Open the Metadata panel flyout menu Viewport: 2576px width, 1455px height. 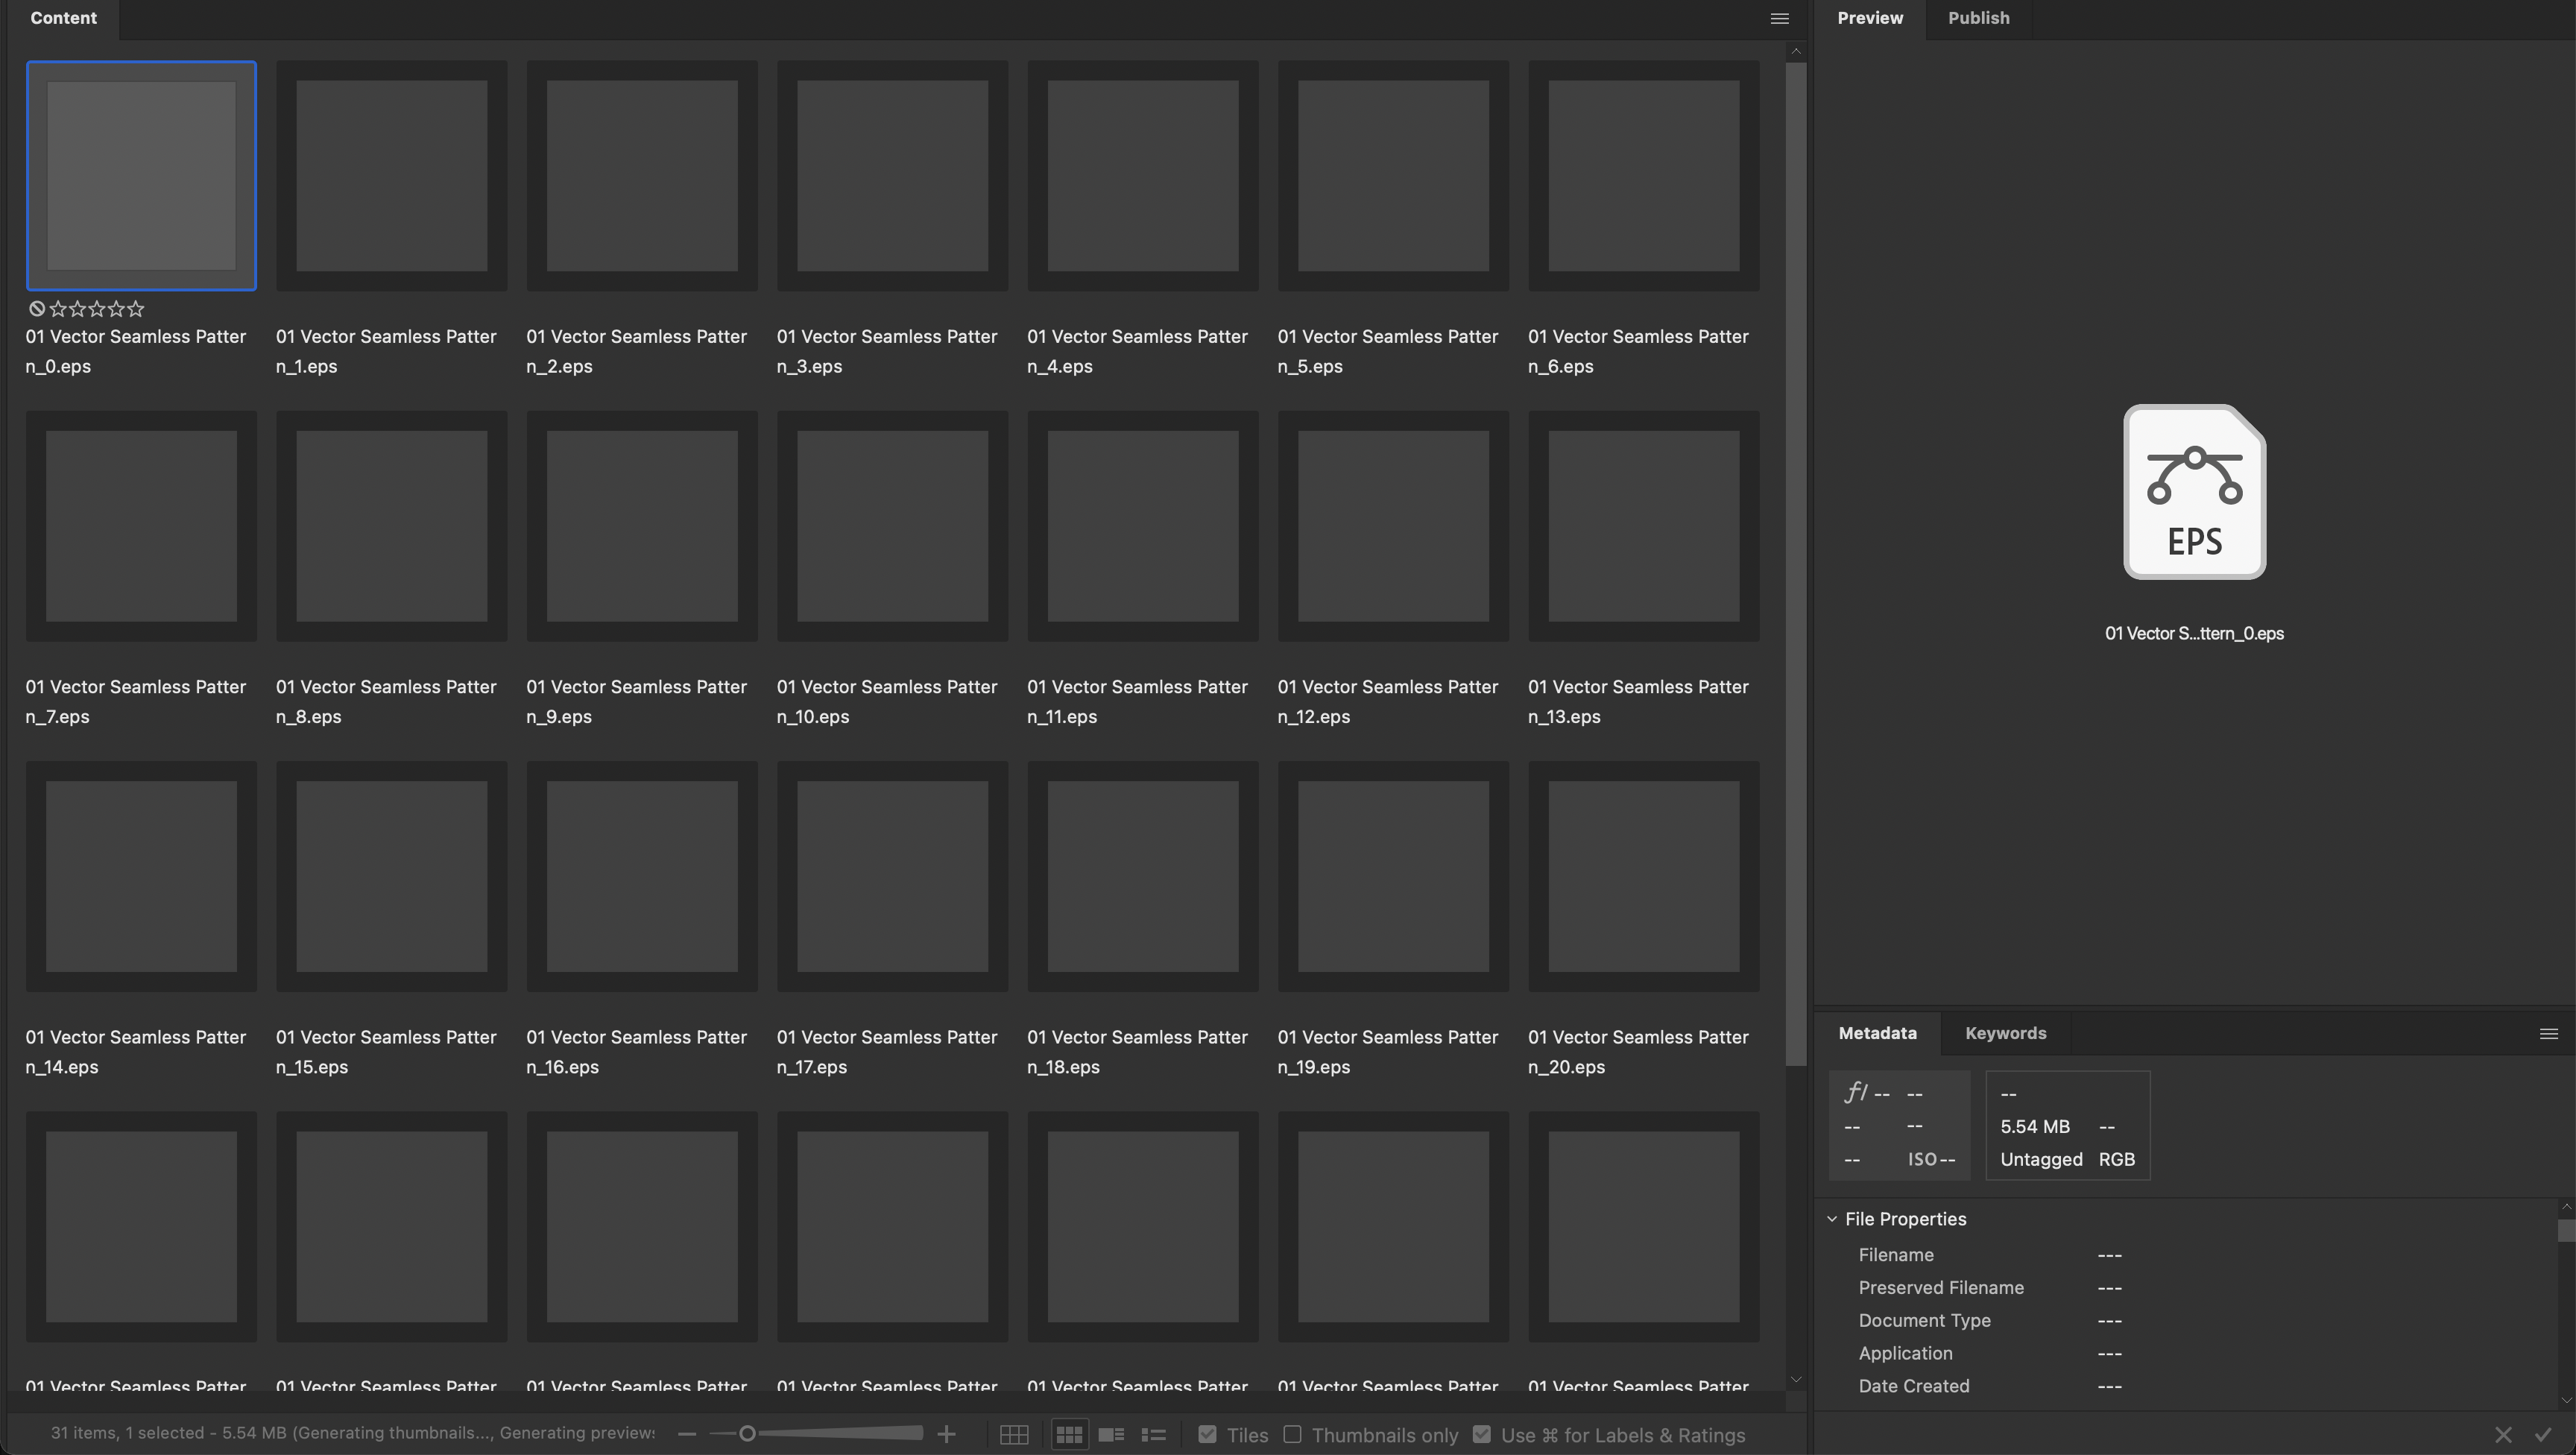[x=2548, y=1034]
